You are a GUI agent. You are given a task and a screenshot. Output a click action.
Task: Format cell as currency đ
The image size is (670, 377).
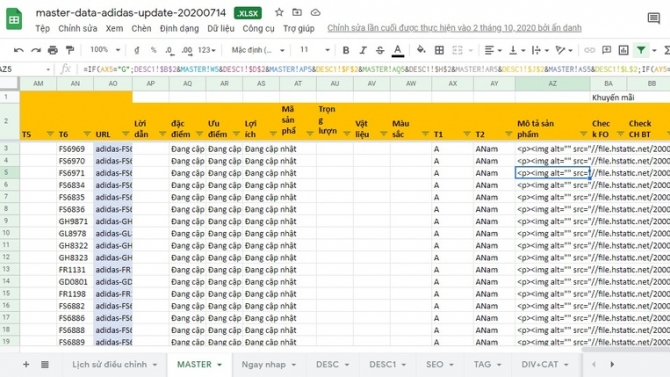pyautogui.click(x=137, y=50)
